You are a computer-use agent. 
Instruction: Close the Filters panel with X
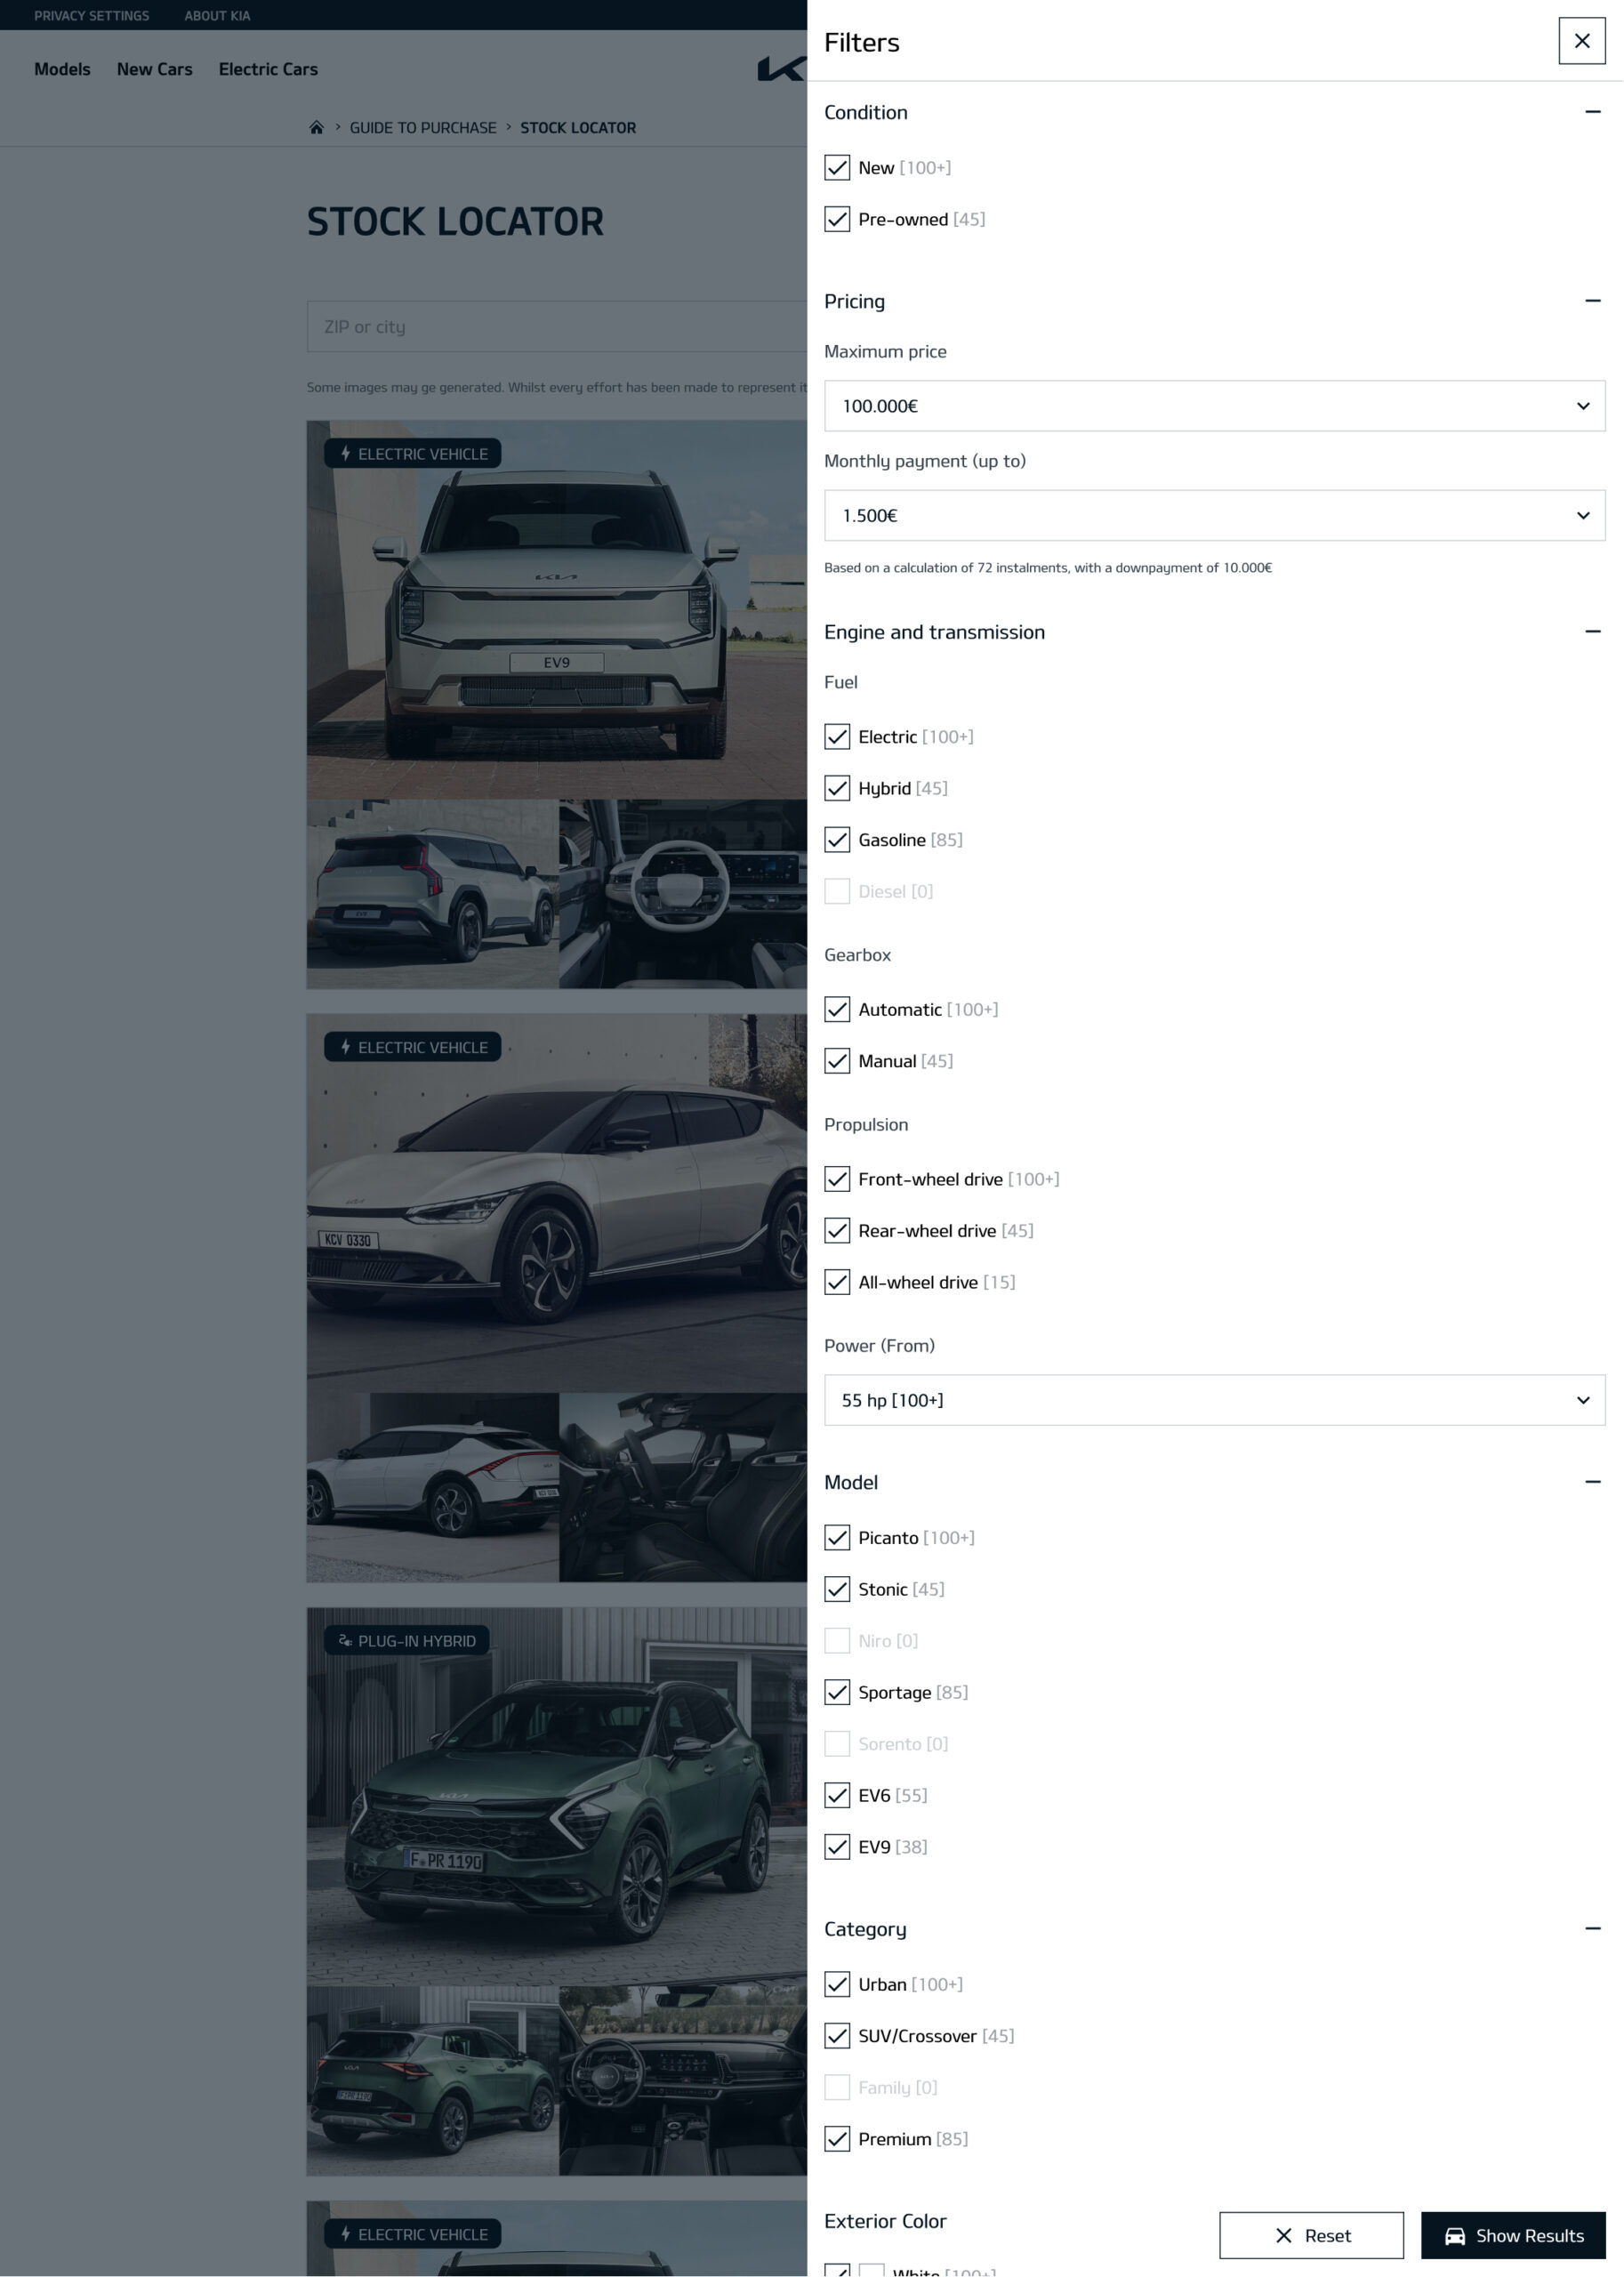[1581, 41]
